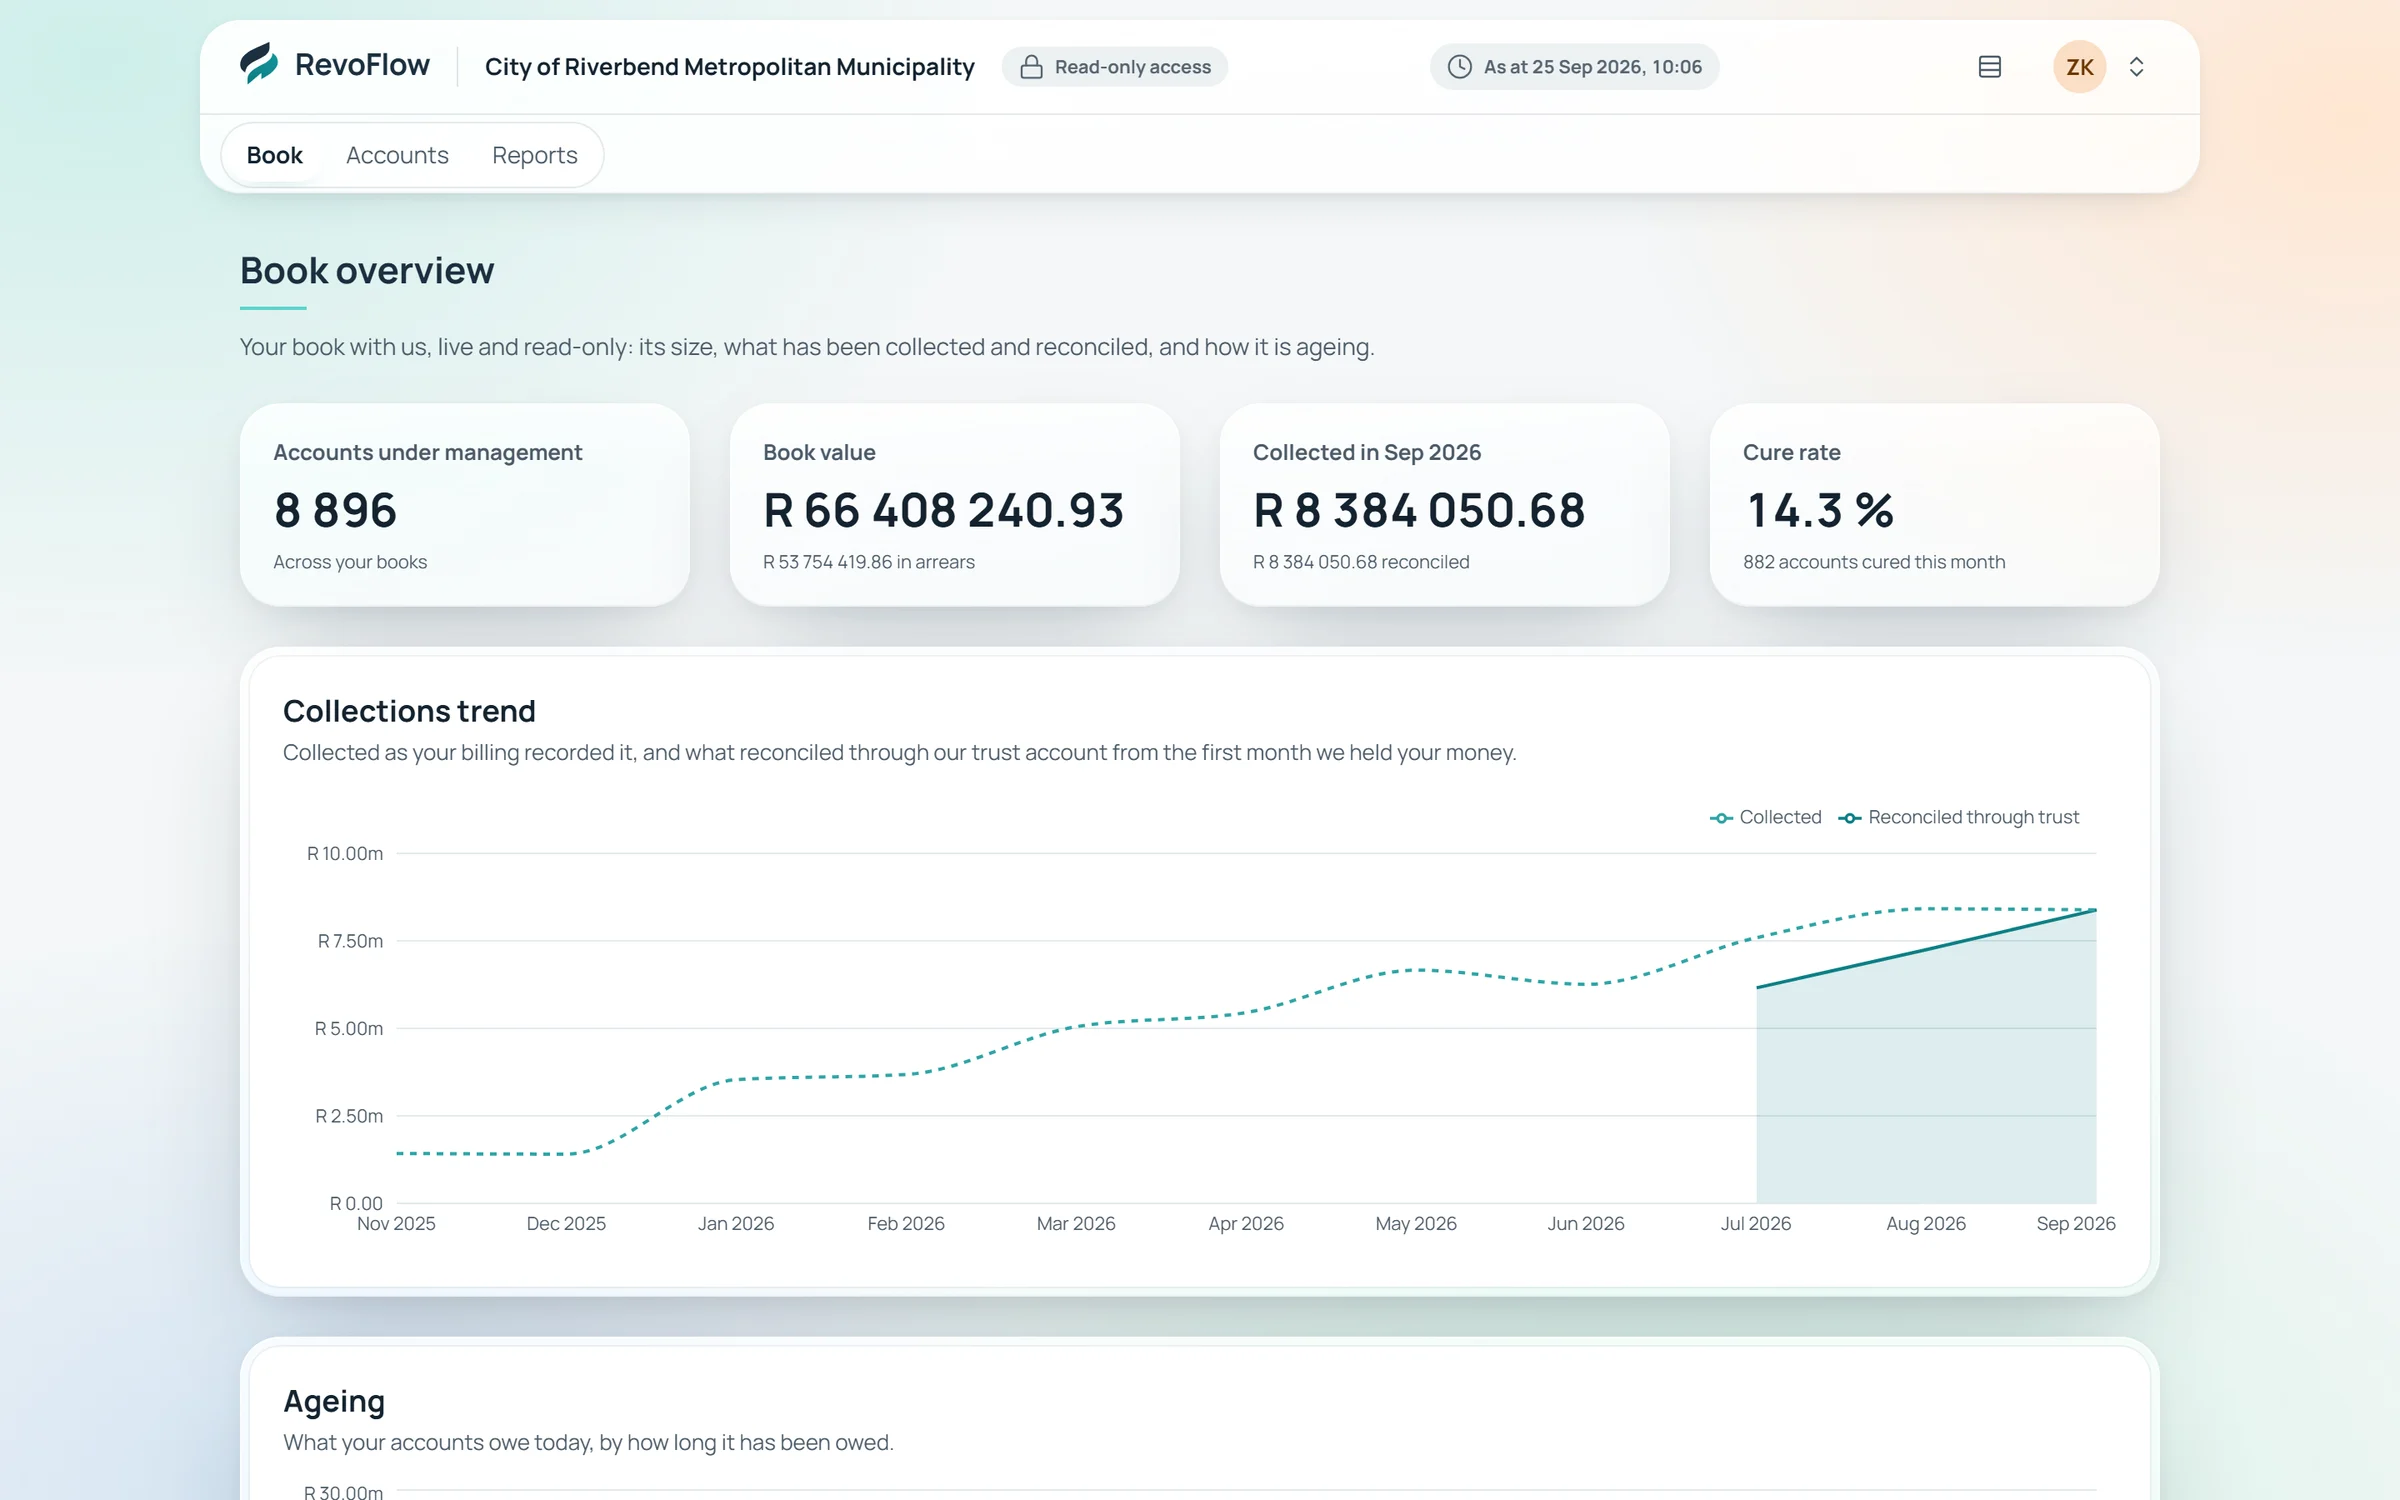Click the clock icon beside the As at timestamp

click(1460, 67)
